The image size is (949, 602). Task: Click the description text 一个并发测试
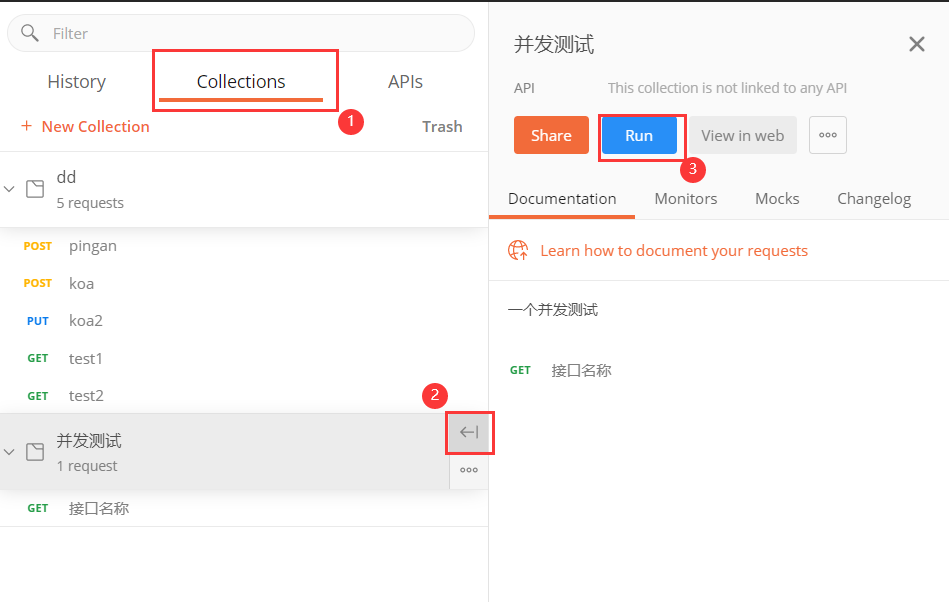tap(553, 310)
